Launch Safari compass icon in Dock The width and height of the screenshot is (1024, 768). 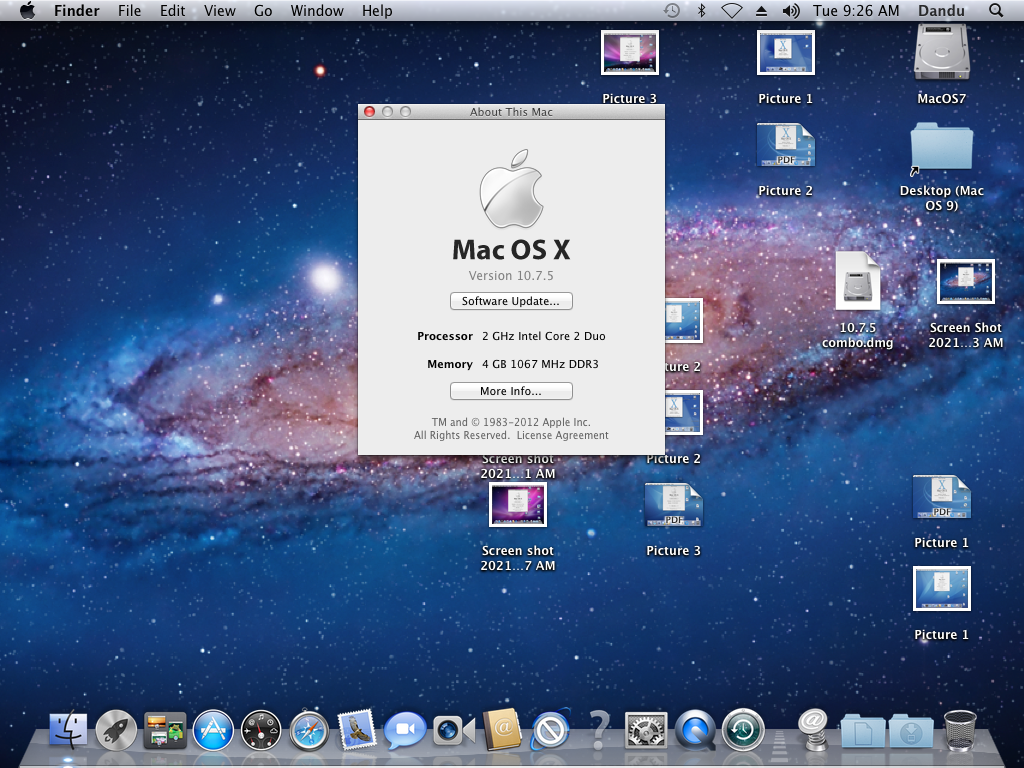[310, 729]
